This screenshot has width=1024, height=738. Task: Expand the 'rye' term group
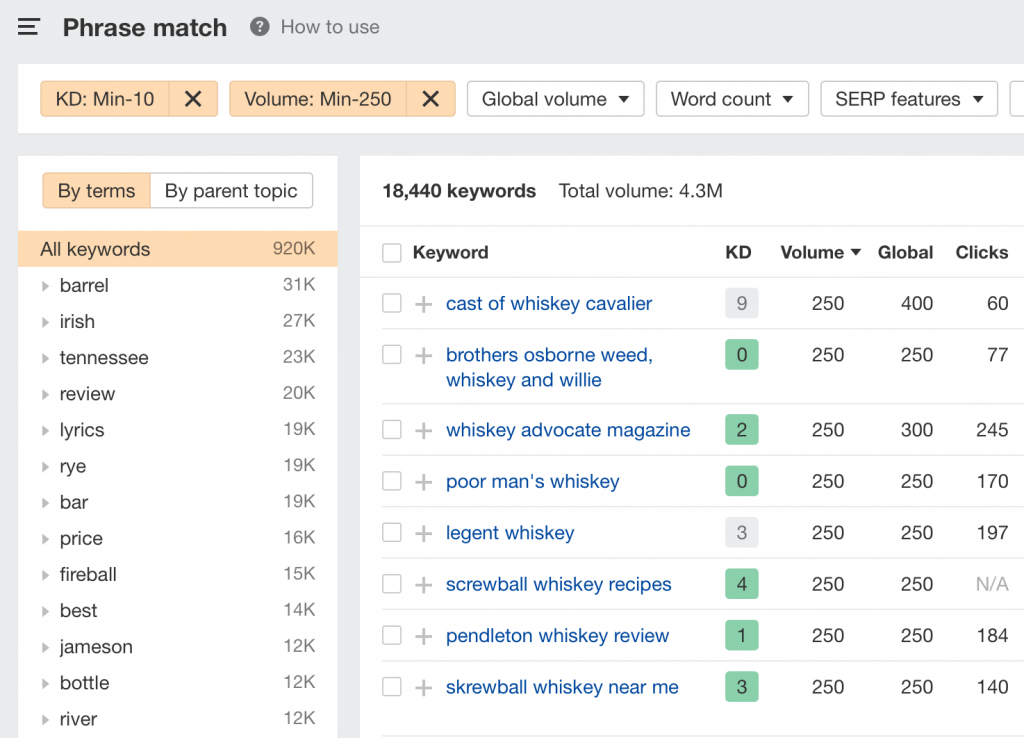(x=45, y=467)
